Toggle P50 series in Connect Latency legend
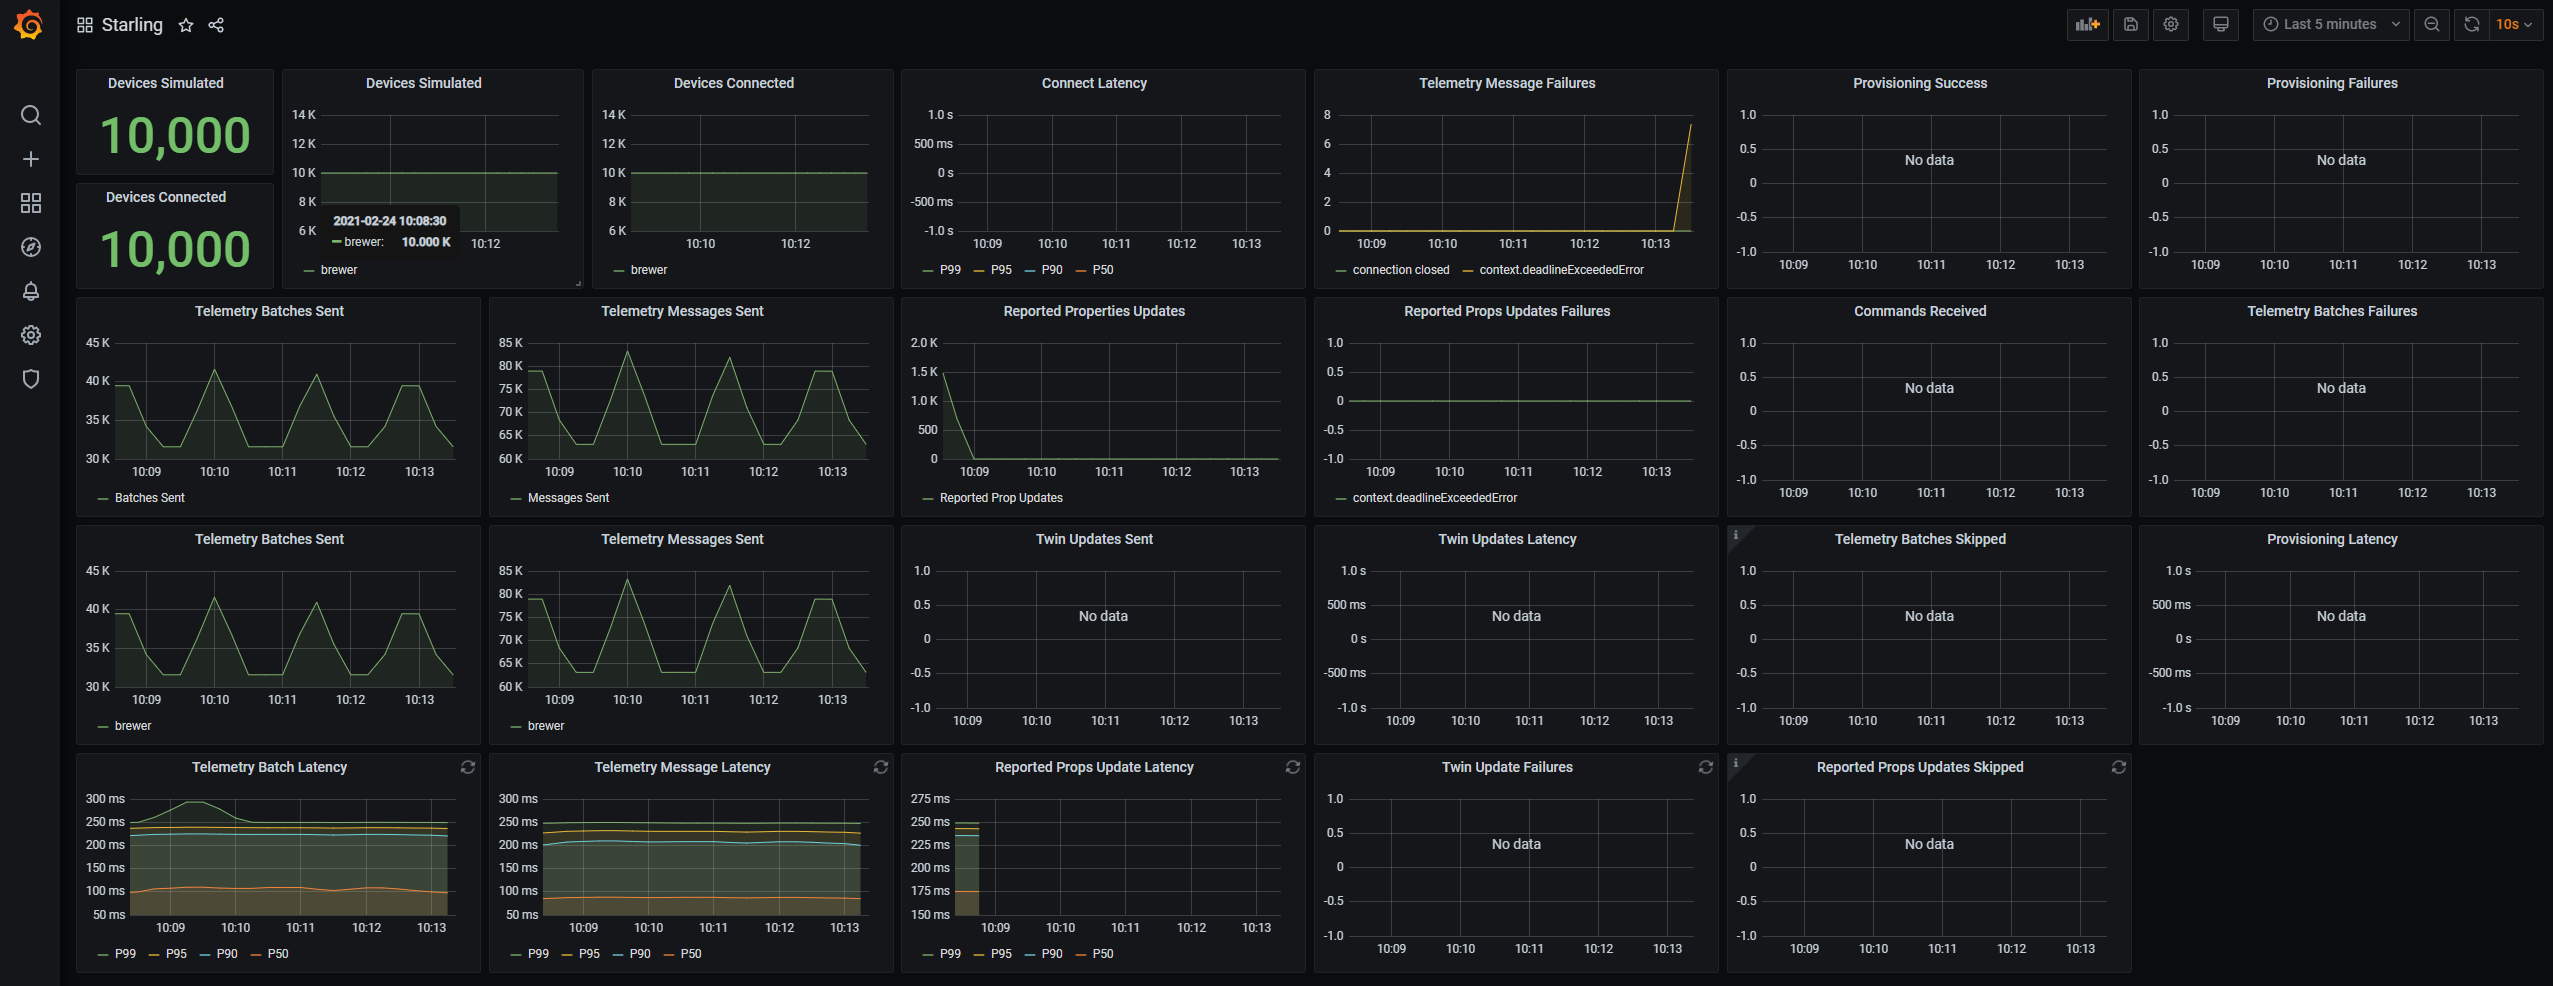The width and height of the screenshot is (2553, 986). point(1103,270)
